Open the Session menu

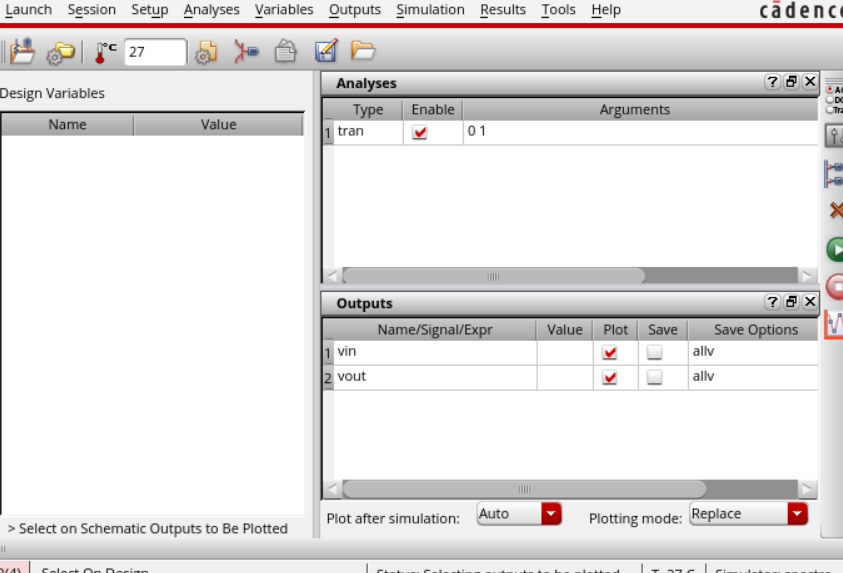click(91, 10)
